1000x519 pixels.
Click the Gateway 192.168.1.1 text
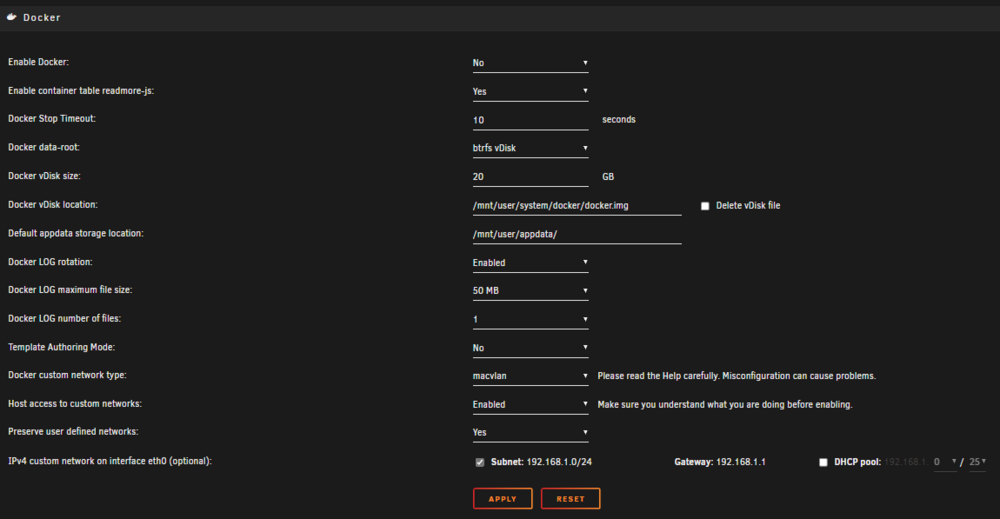coord(720,462)
